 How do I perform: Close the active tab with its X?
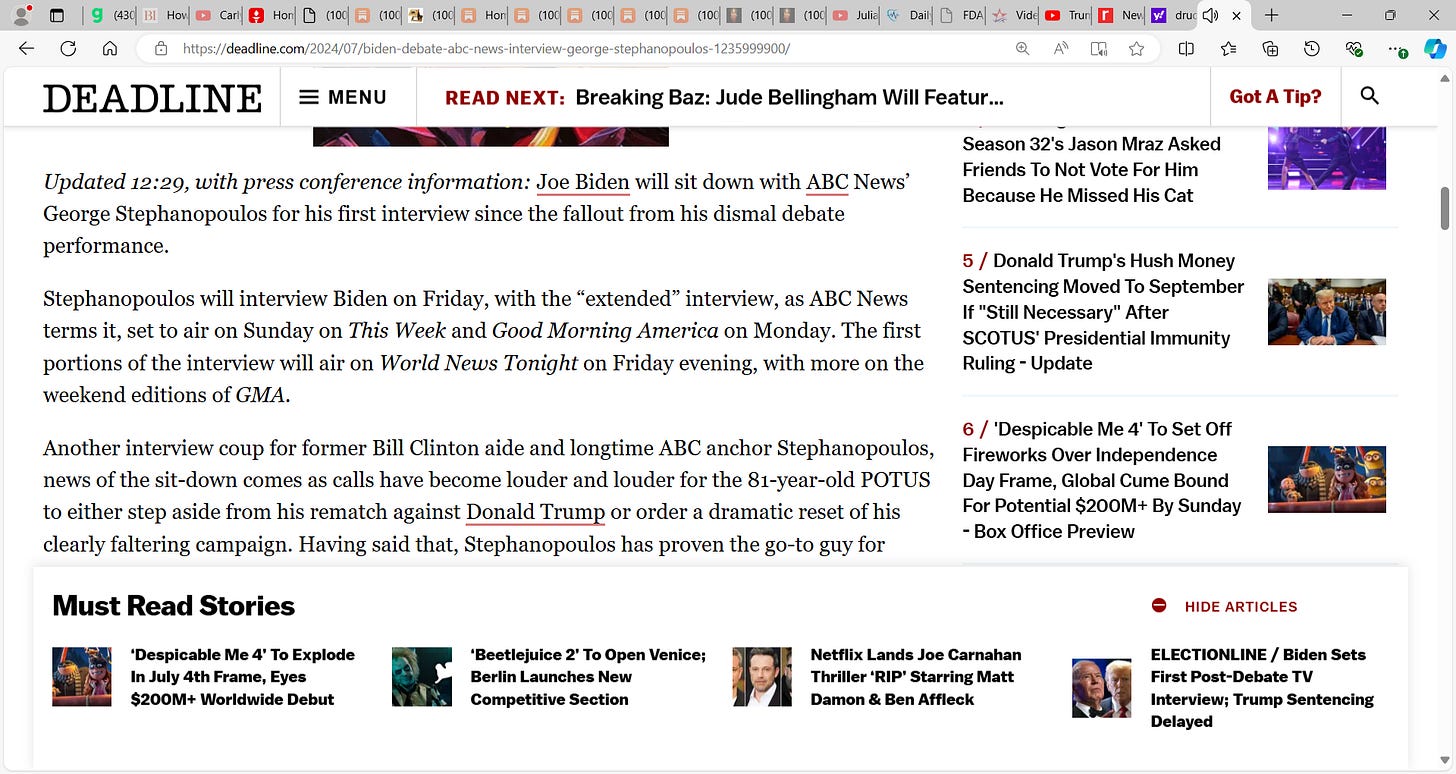click(x=1237, y=15)
